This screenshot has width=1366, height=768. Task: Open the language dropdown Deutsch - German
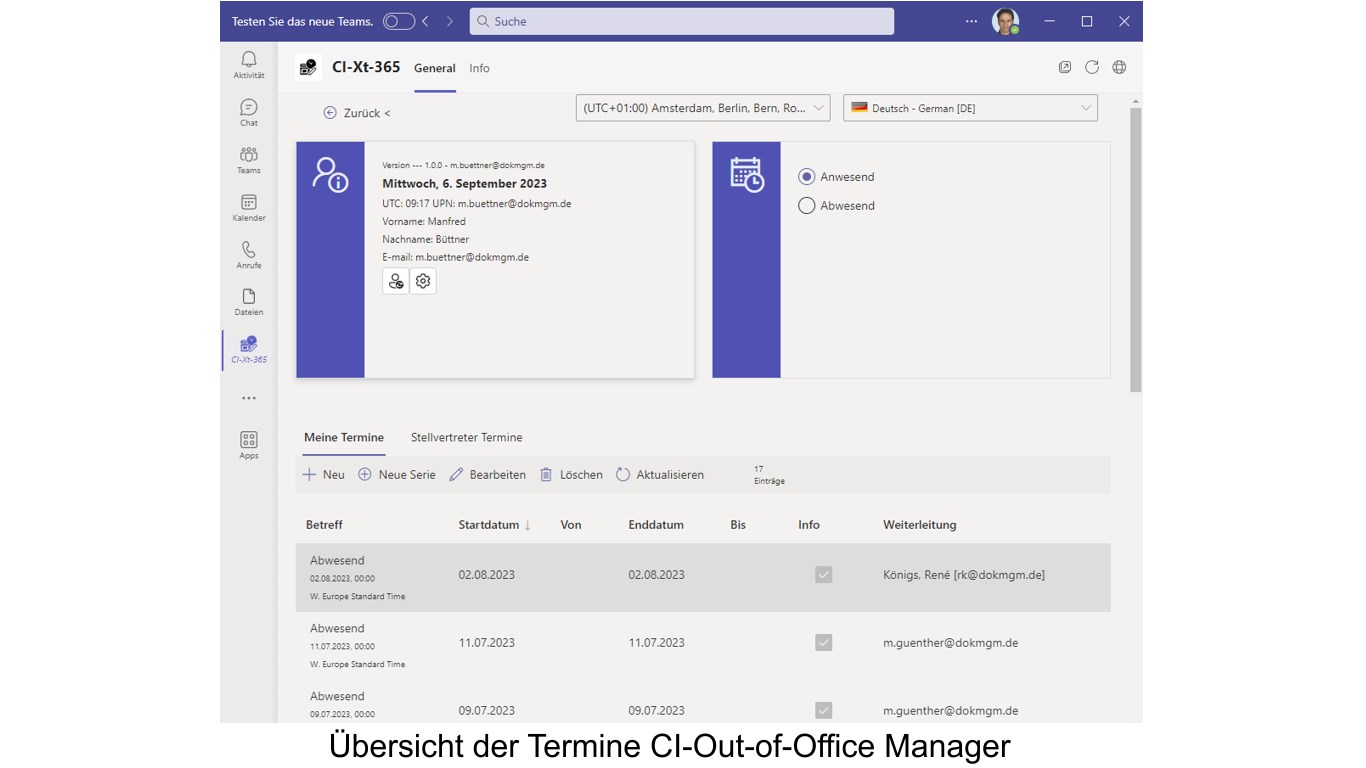(970, 108)
